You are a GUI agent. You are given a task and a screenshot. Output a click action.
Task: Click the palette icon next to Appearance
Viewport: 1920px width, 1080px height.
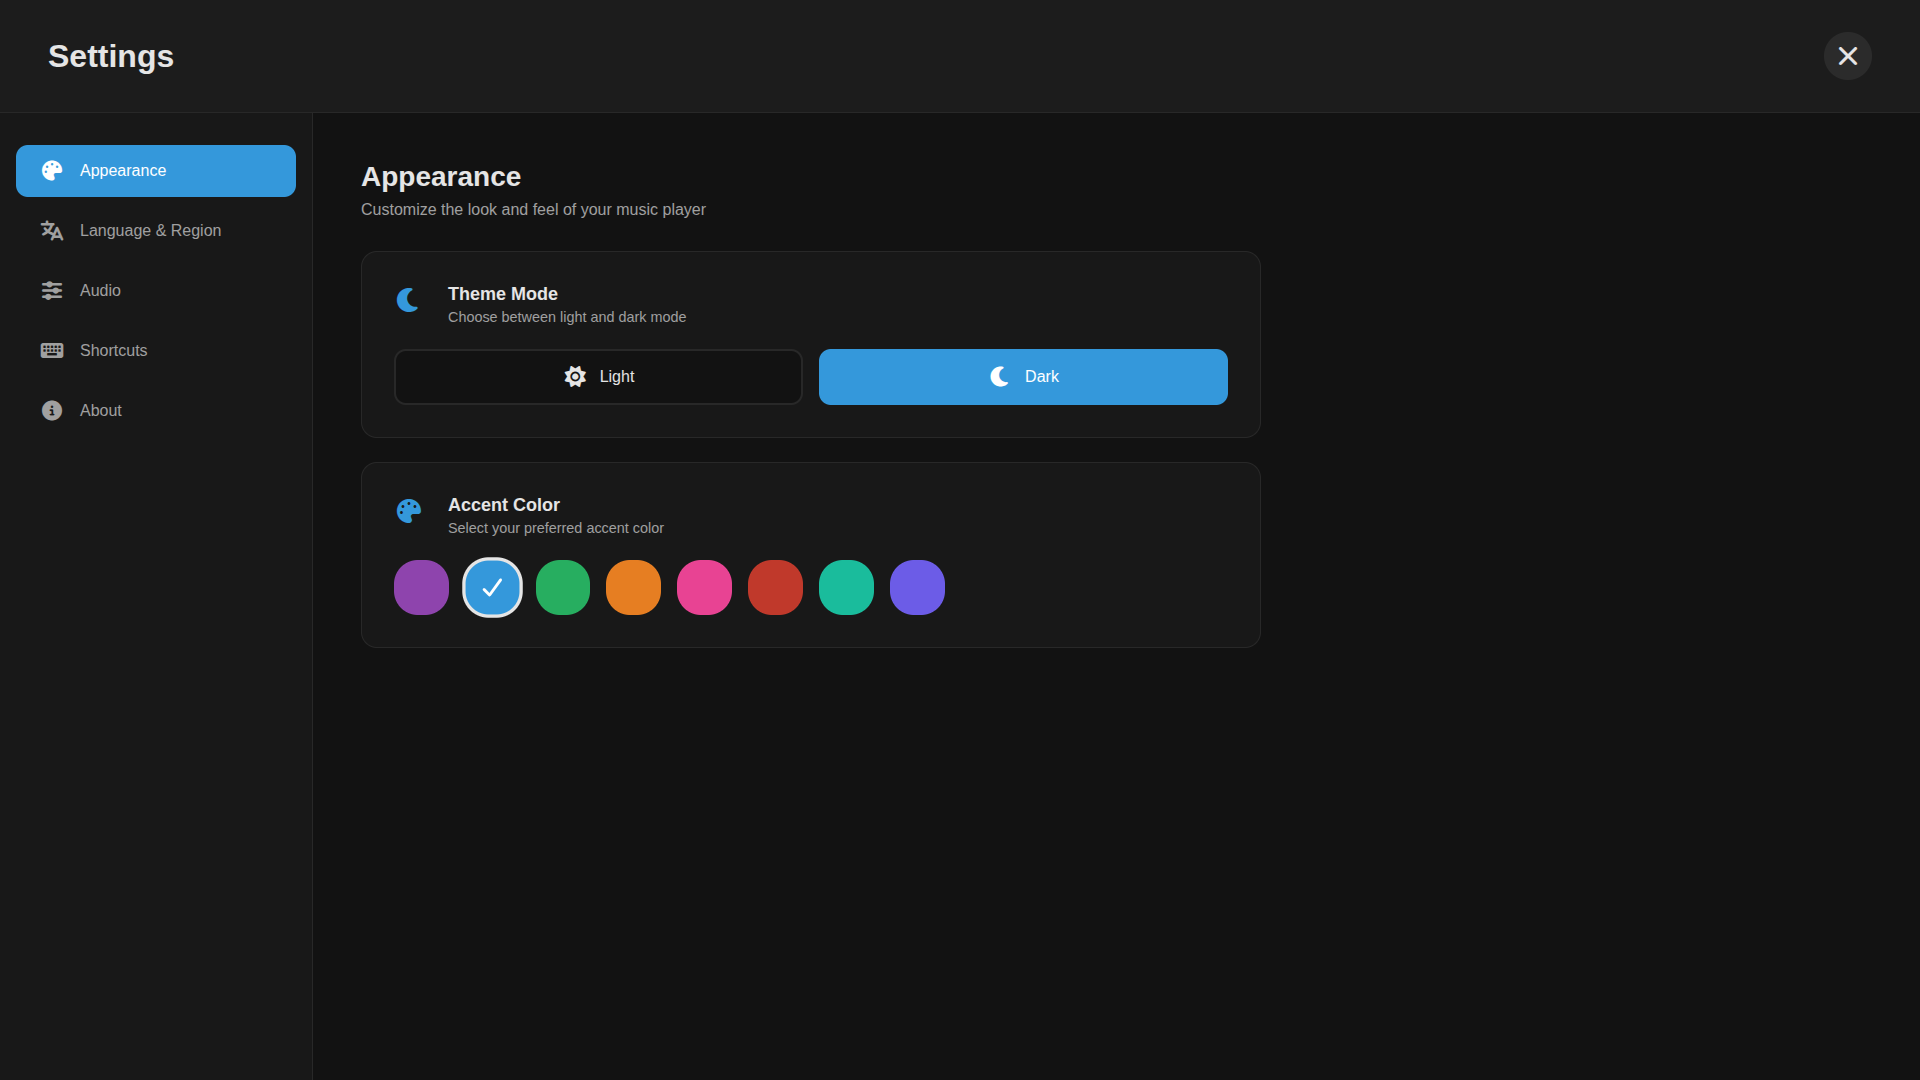[52, 170]
